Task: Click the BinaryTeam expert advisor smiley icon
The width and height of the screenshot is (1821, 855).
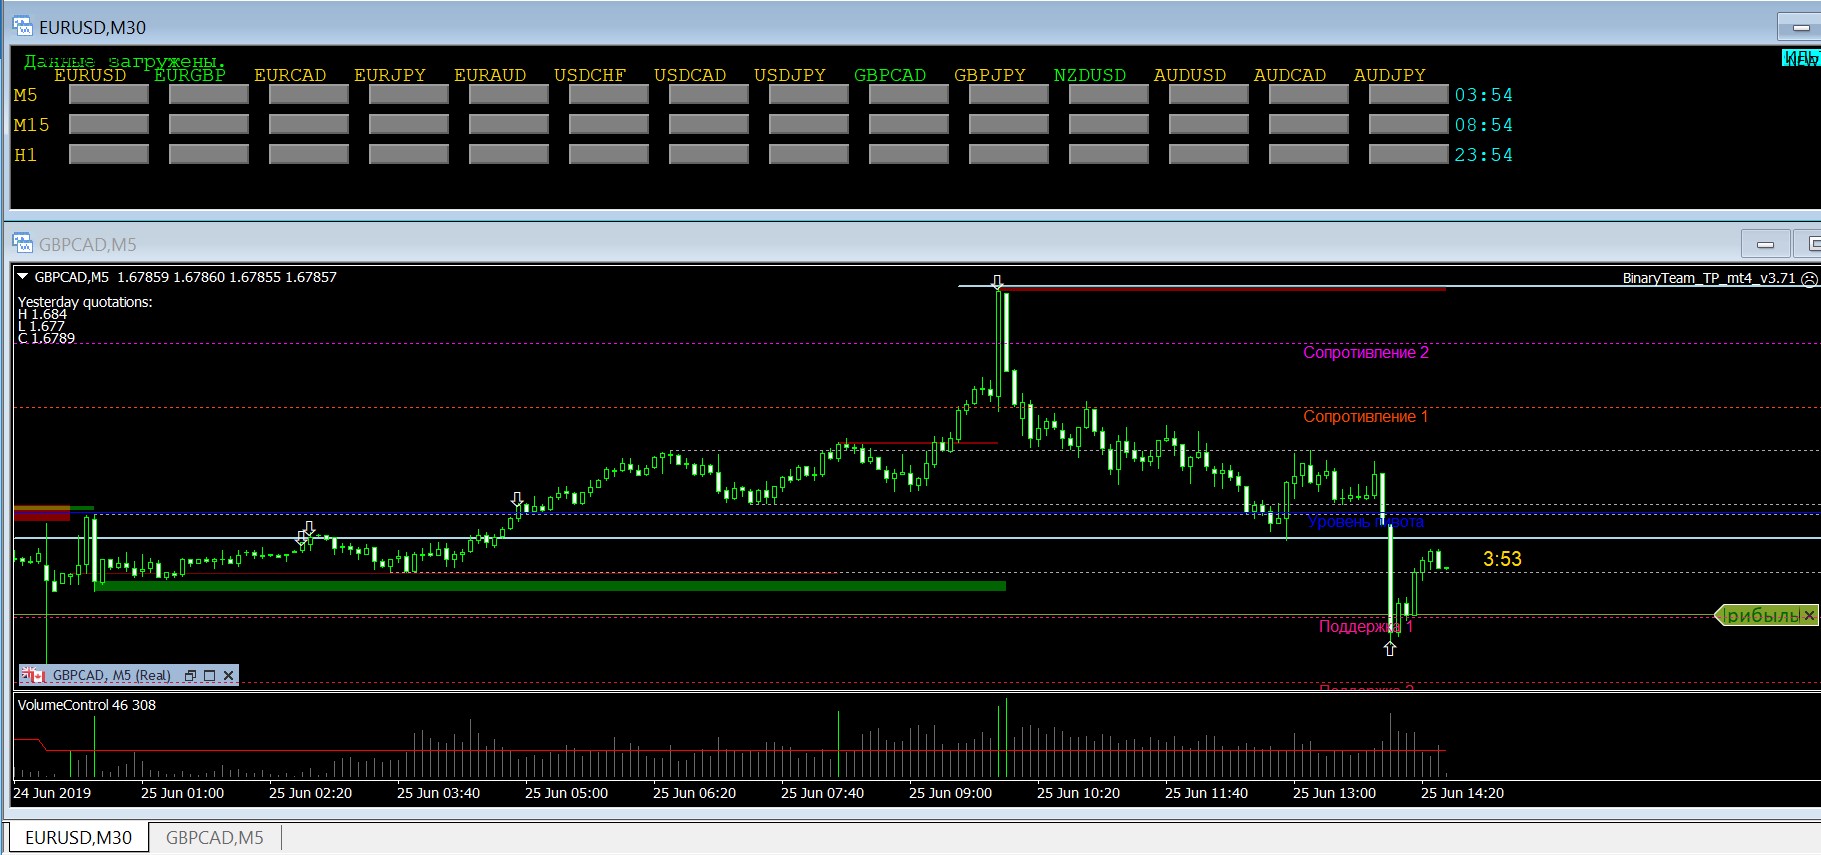Action: coord(1809,279)
